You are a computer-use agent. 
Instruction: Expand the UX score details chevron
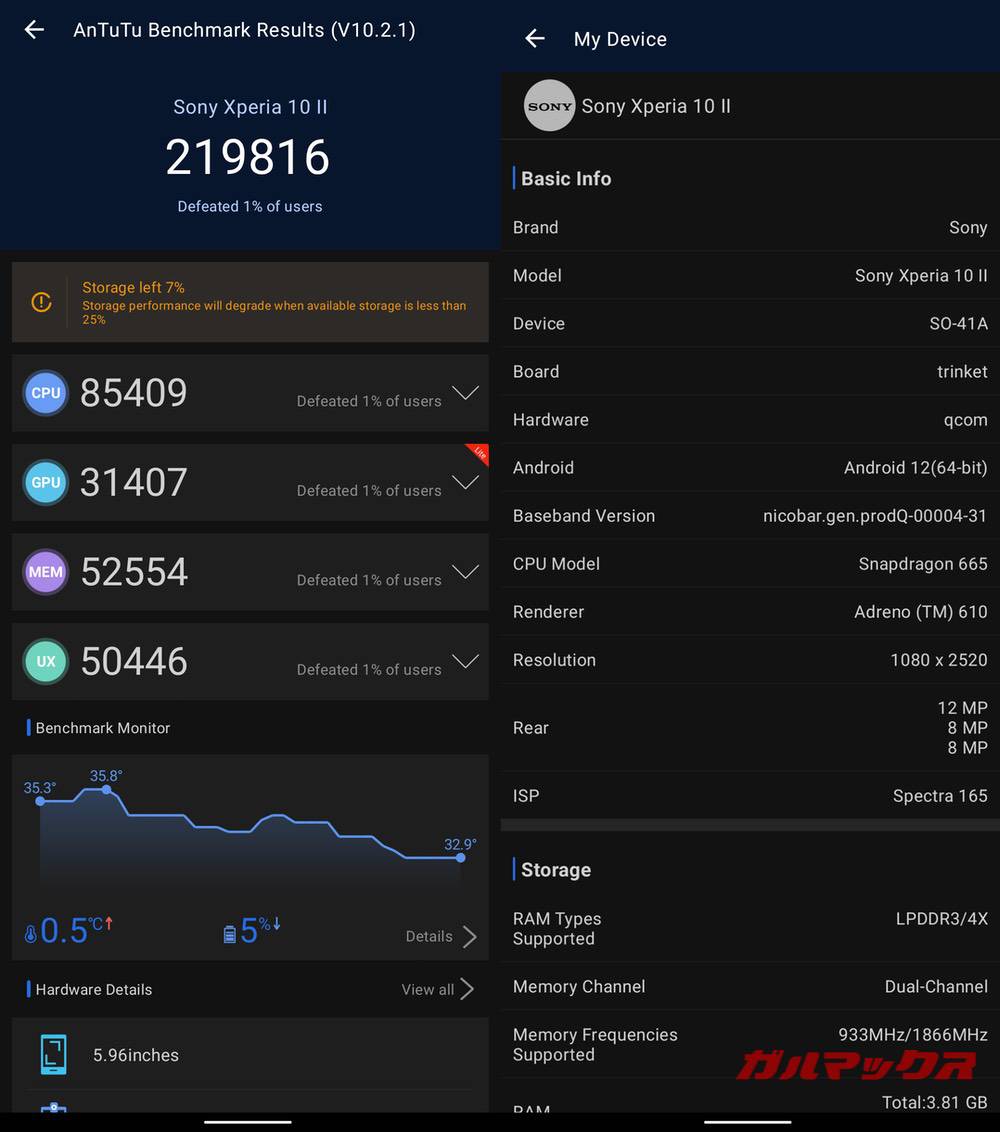point(465,661)
